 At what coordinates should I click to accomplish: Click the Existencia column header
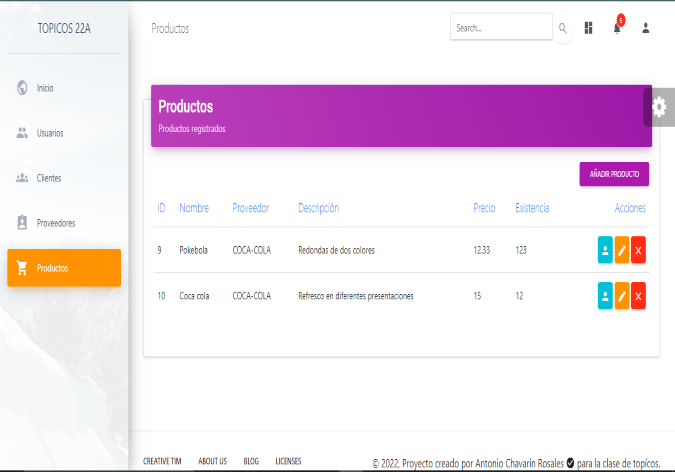click(x=532, y=208)
